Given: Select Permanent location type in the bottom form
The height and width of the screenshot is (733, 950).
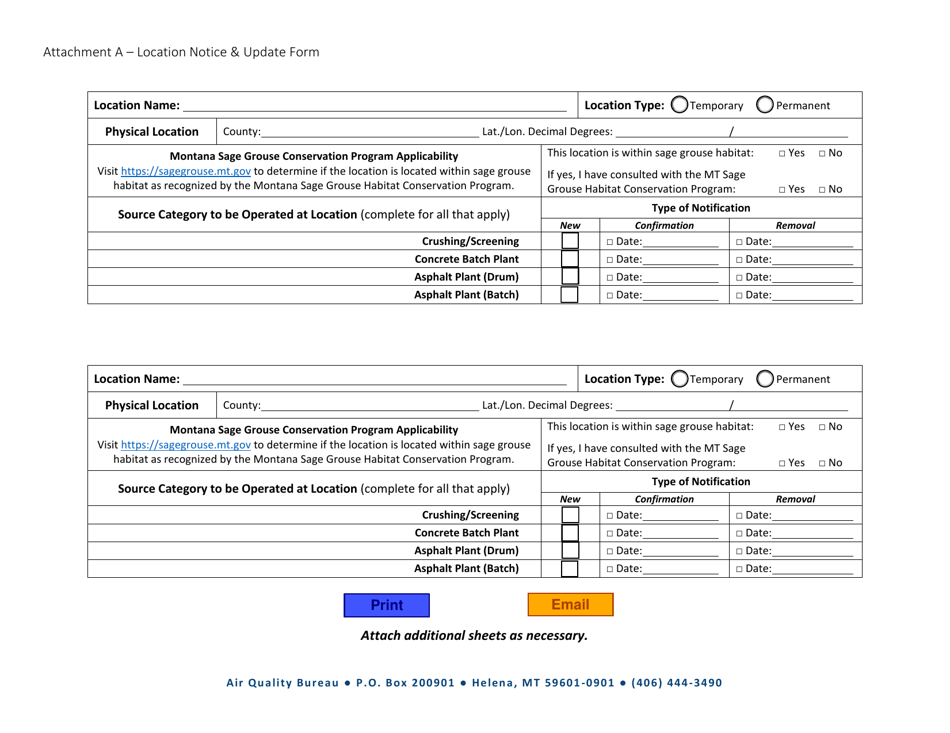Looking at the screenshot, I should click(x=765, y=378).
